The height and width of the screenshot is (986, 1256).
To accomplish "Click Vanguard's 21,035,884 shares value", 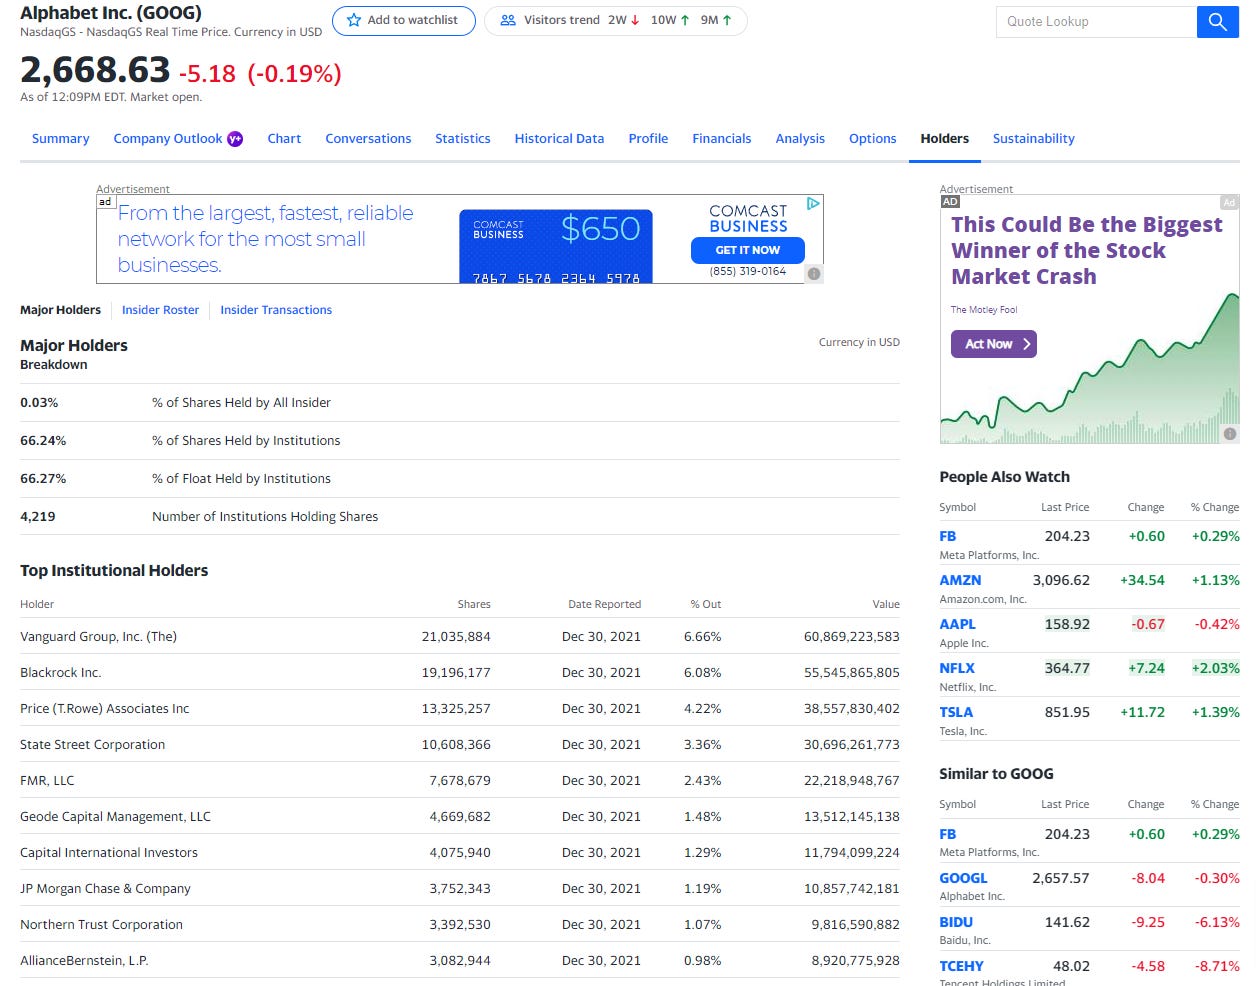I will tap(456, 636).
